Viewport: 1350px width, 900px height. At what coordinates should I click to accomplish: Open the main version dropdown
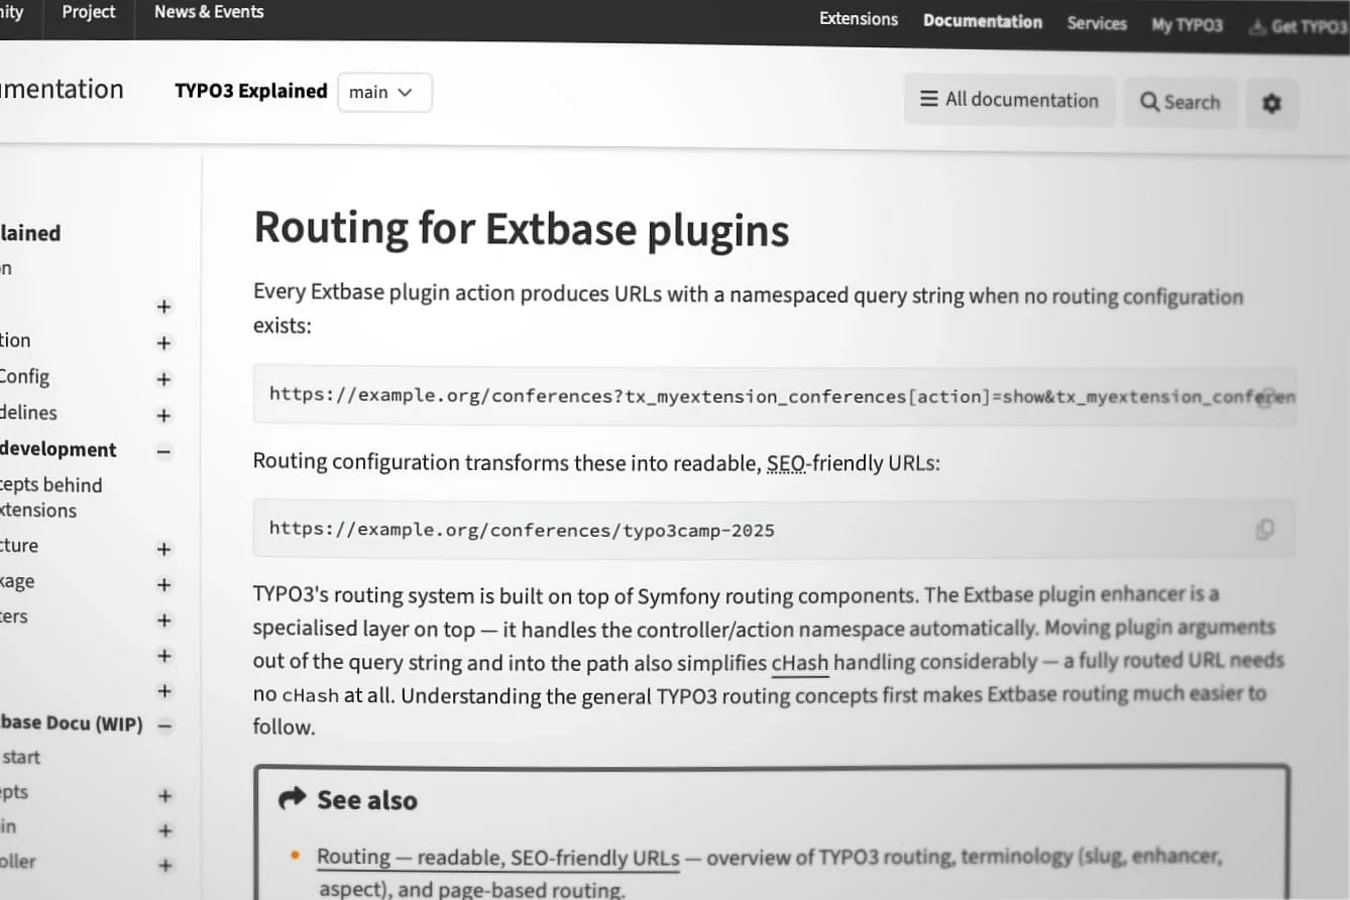385,92
